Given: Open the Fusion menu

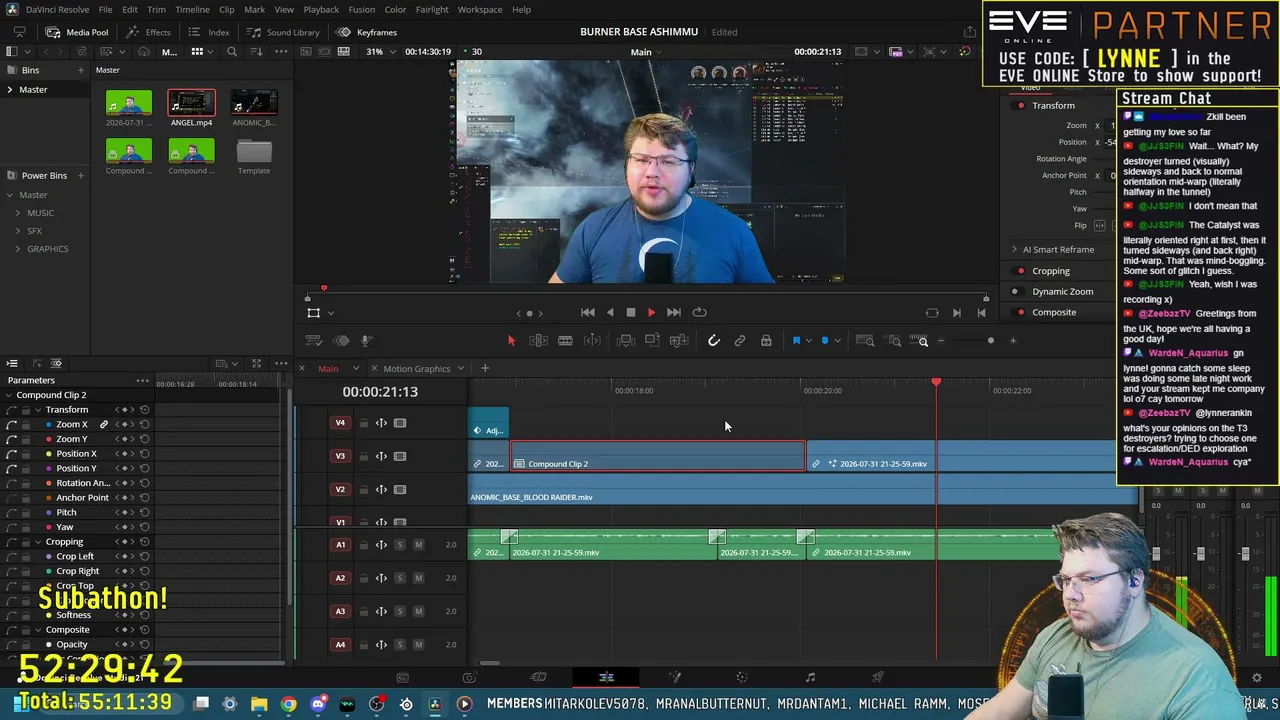Looking at the screenshot, I should 362,9.
